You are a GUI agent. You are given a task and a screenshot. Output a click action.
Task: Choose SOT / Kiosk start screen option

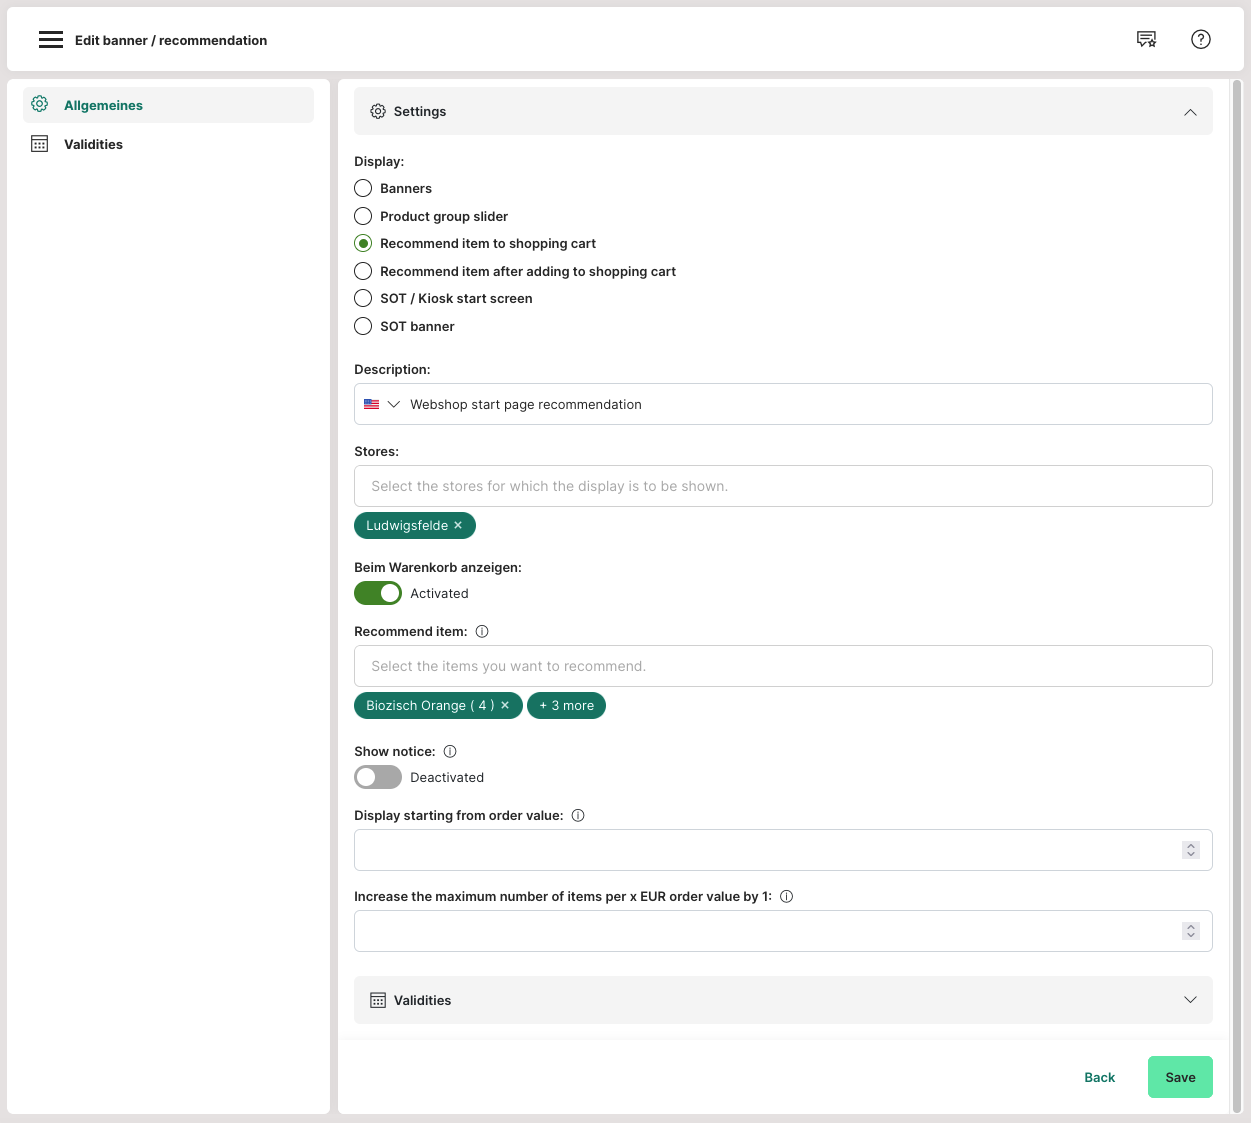pyautogui.click(x=363, y=299)
